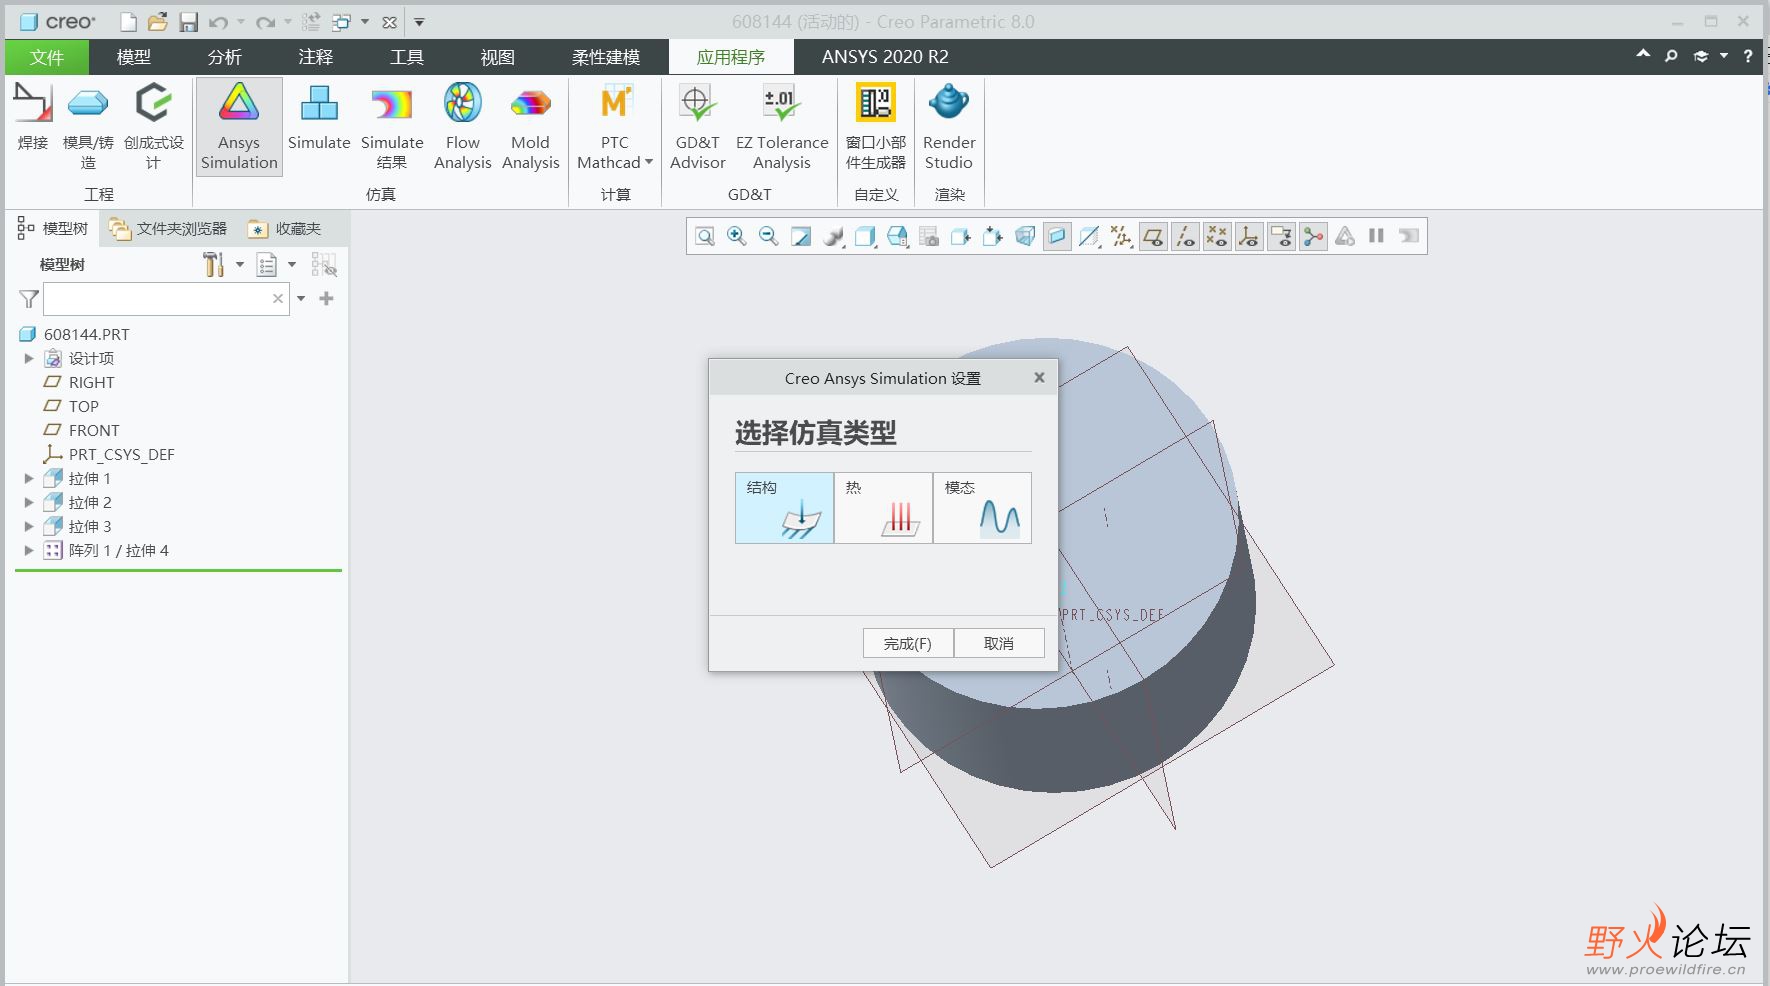
Task: Close Creo Ansys Simulation 设置 dialog
Action: (x=1039, y=377)
